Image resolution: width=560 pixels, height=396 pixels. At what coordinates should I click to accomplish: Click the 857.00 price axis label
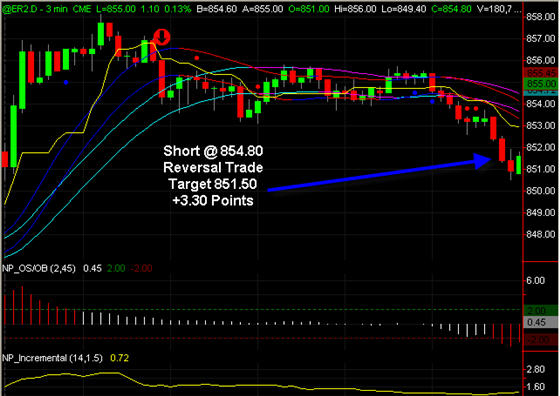coord(541,38)
